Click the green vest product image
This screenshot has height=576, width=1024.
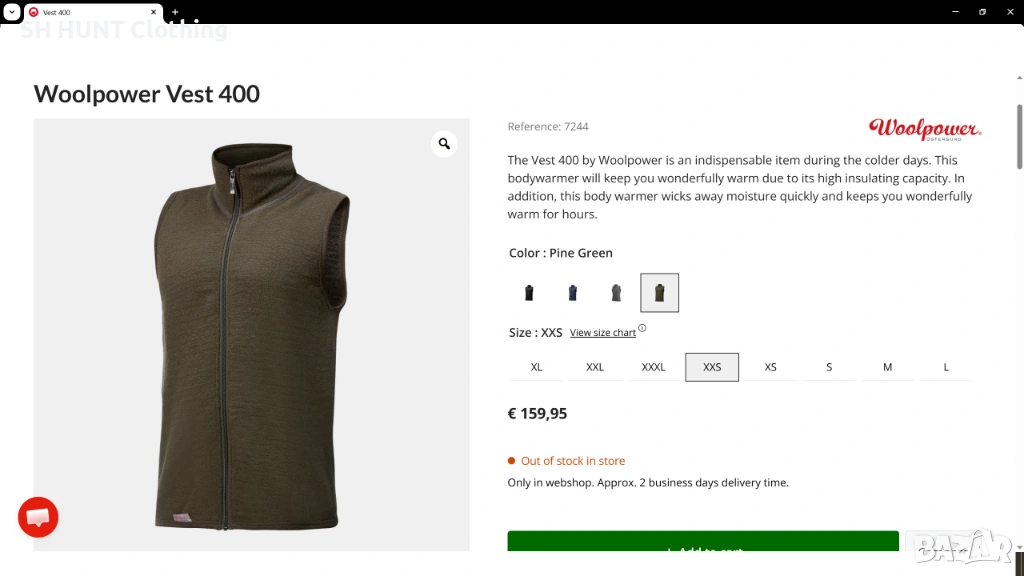[x=251, y=335]
